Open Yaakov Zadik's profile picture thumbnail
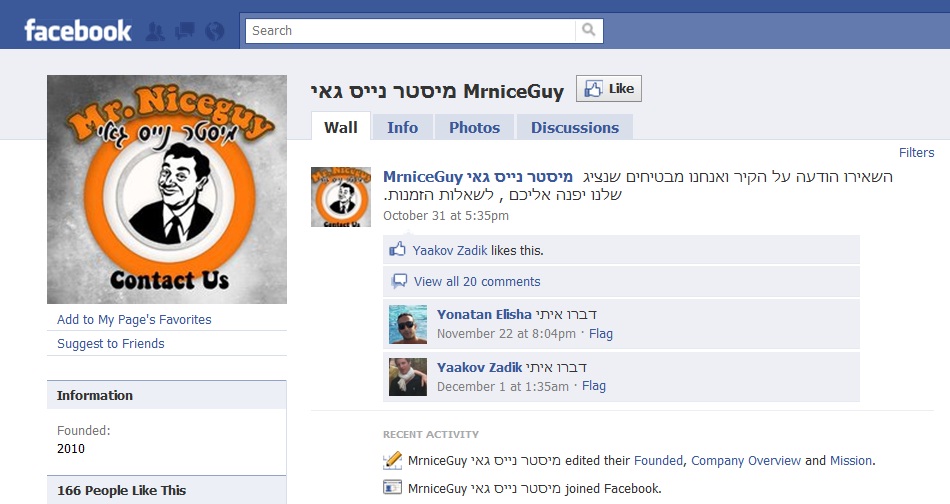The image size is (950, 504). [408, 377]
